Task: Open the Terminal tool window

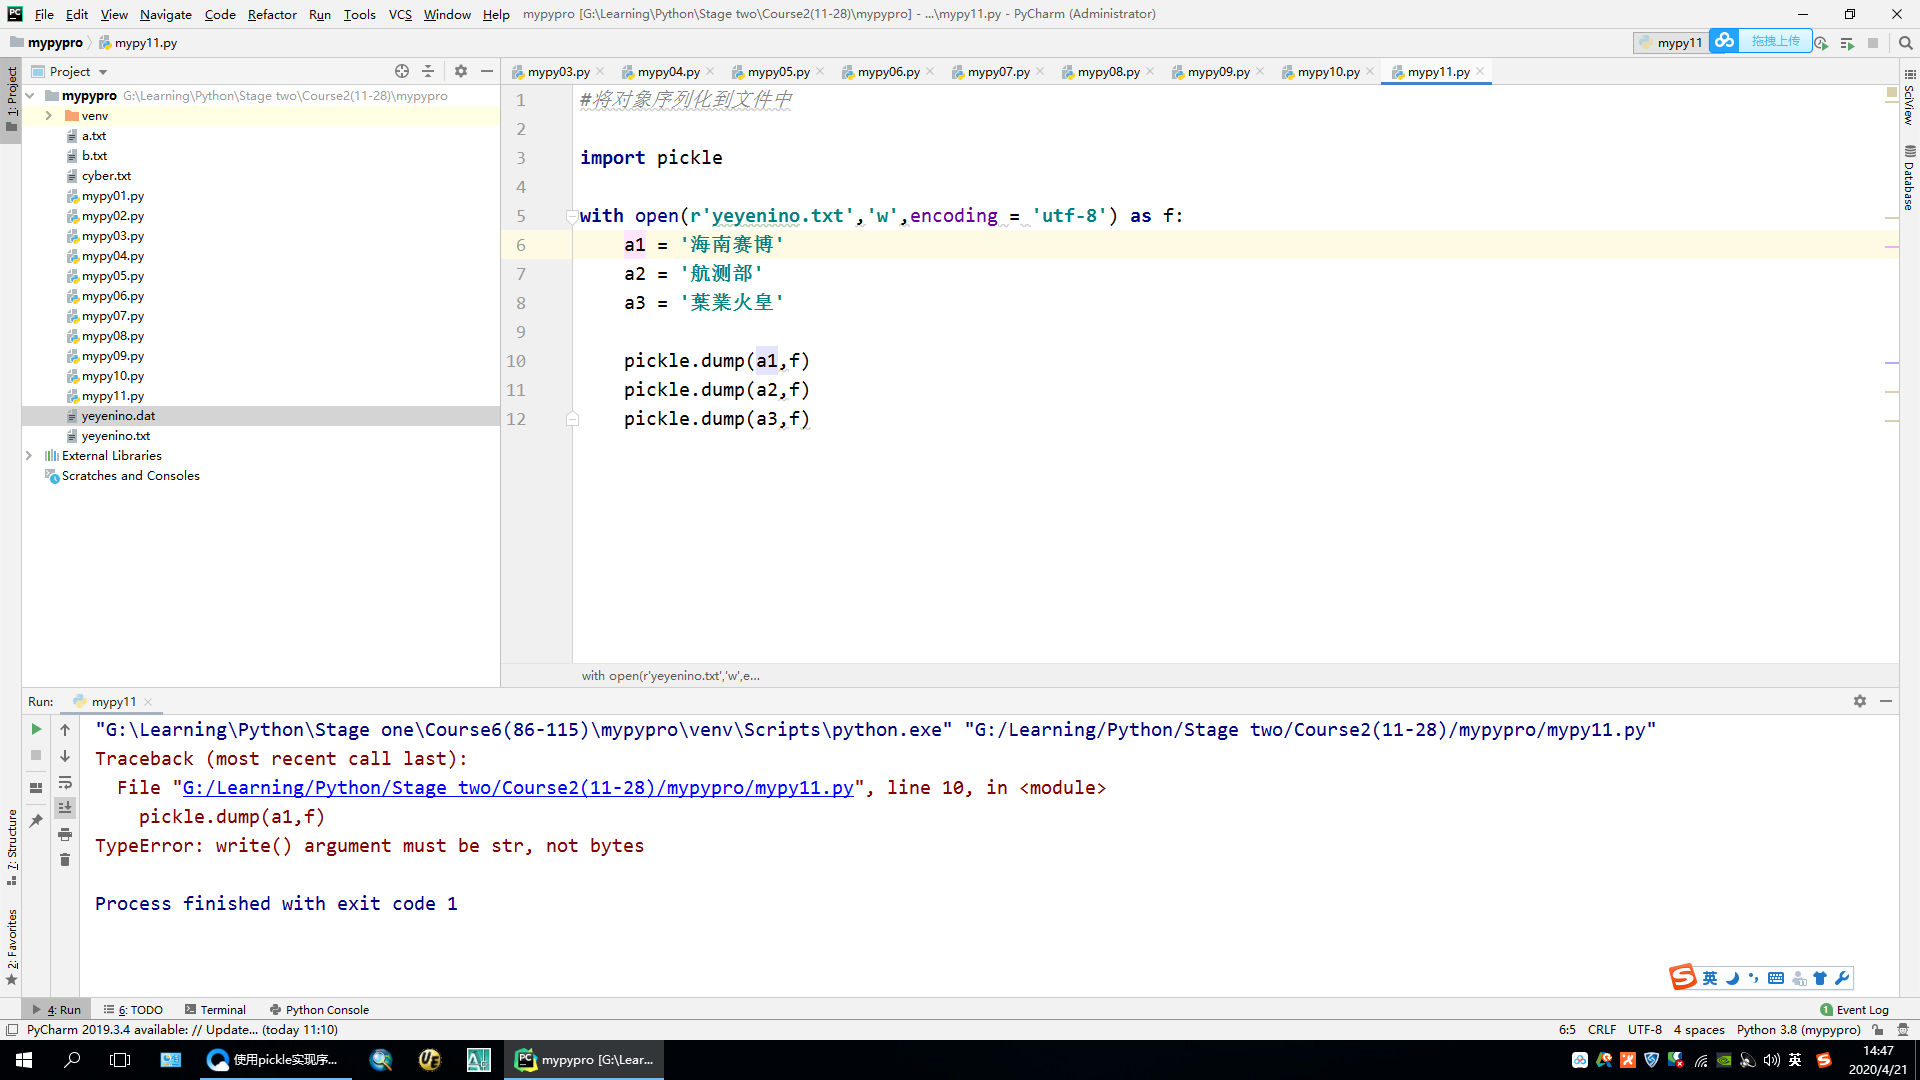Action: (215, 1010)
